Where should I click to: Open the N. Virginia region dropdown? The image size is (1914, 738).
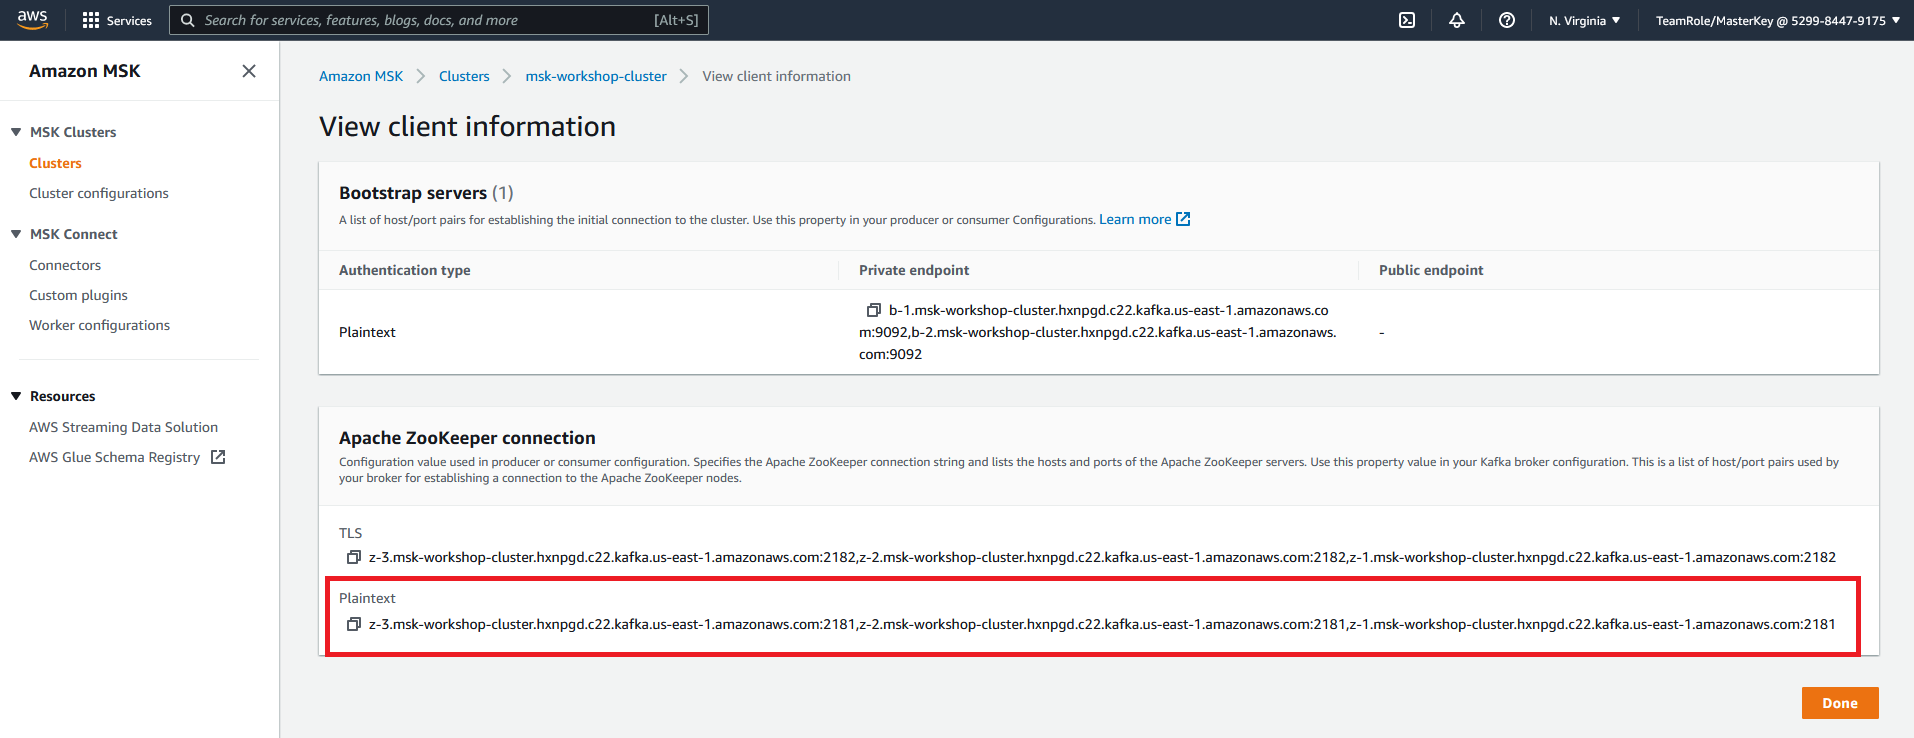(x=1584, y=20)
